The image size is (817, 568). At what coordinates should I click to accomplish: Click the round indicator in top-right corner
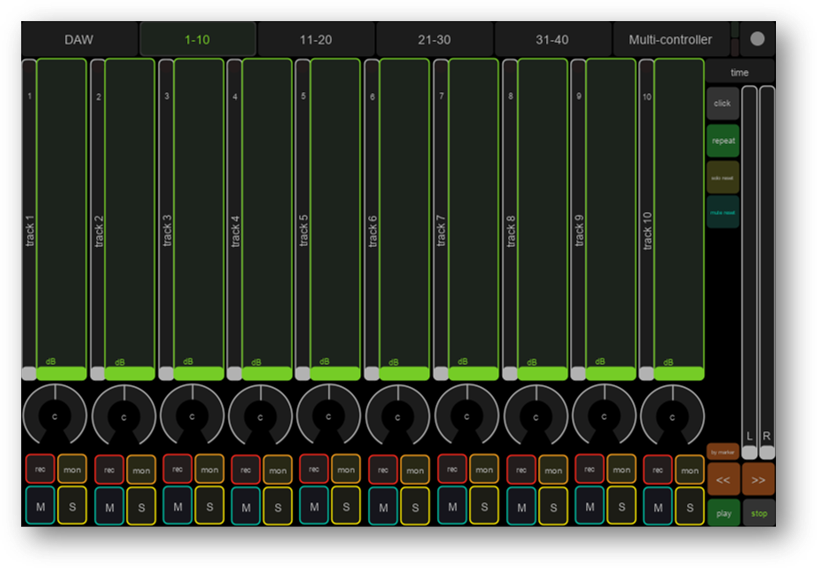pos(757,40)
